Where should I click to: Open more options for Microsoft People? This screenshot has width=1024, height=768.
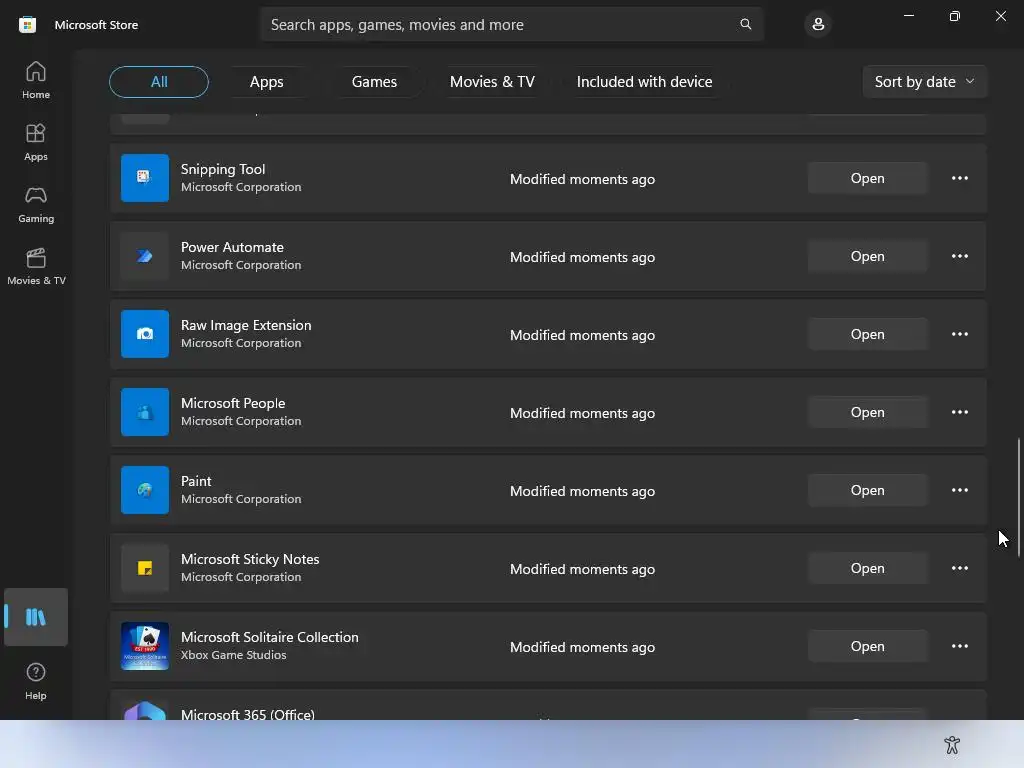click(x=959, y=412)
